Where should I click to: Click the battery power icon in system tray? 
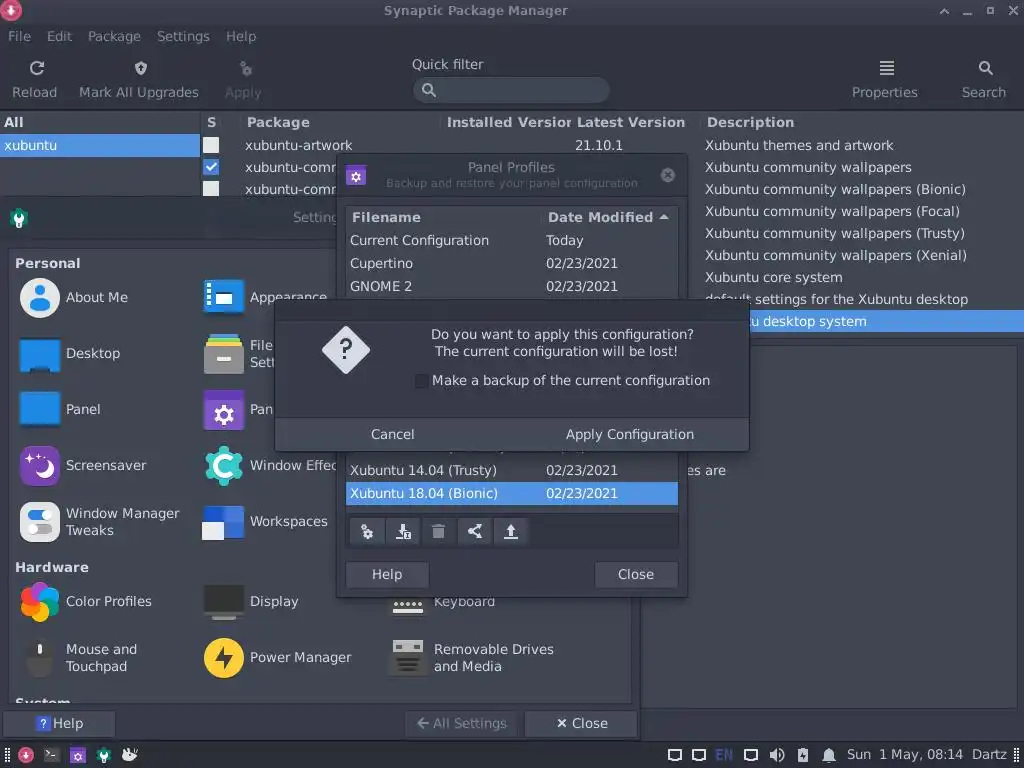803,756
